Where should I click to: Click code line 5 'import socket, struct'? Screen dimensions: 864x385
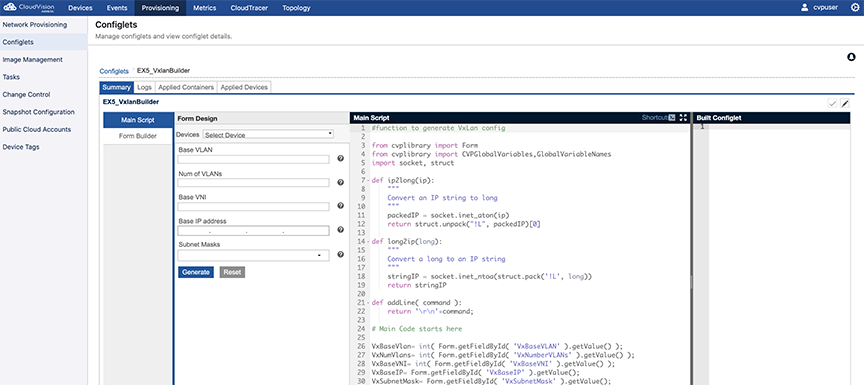click(x=413, y=163)
